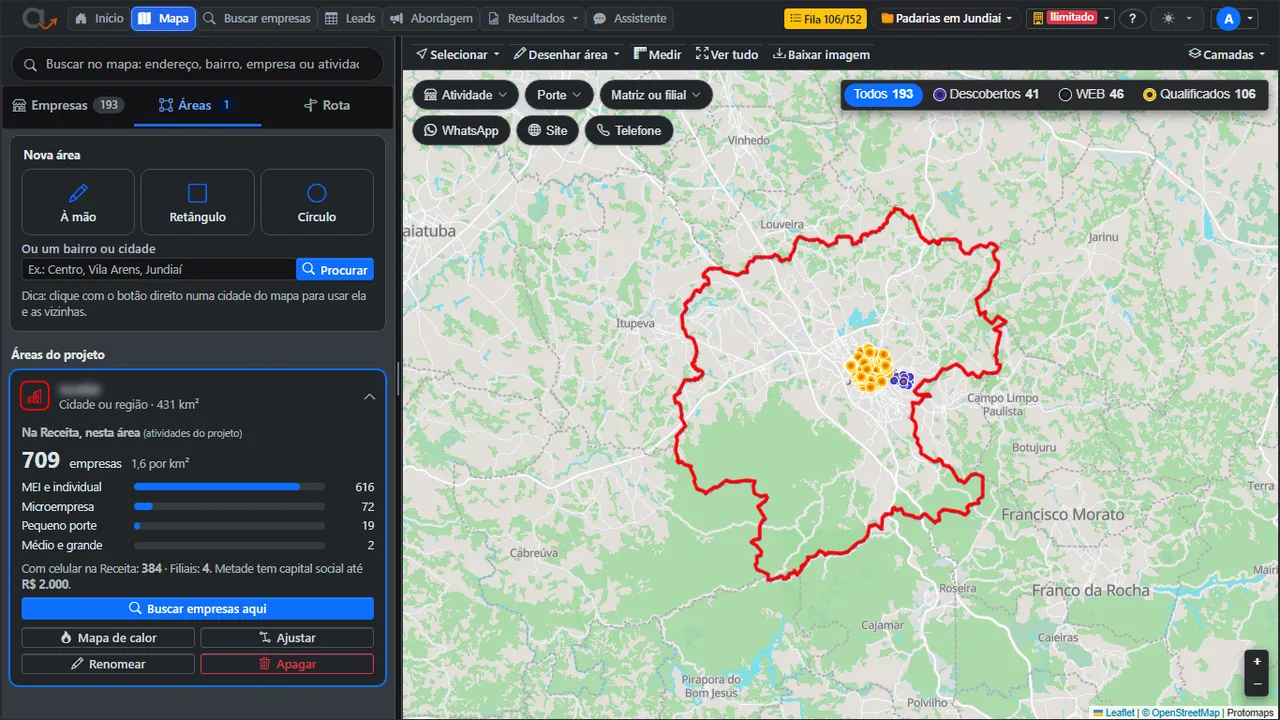Click the Buscar empresas aqui button

tap(198, 608)
